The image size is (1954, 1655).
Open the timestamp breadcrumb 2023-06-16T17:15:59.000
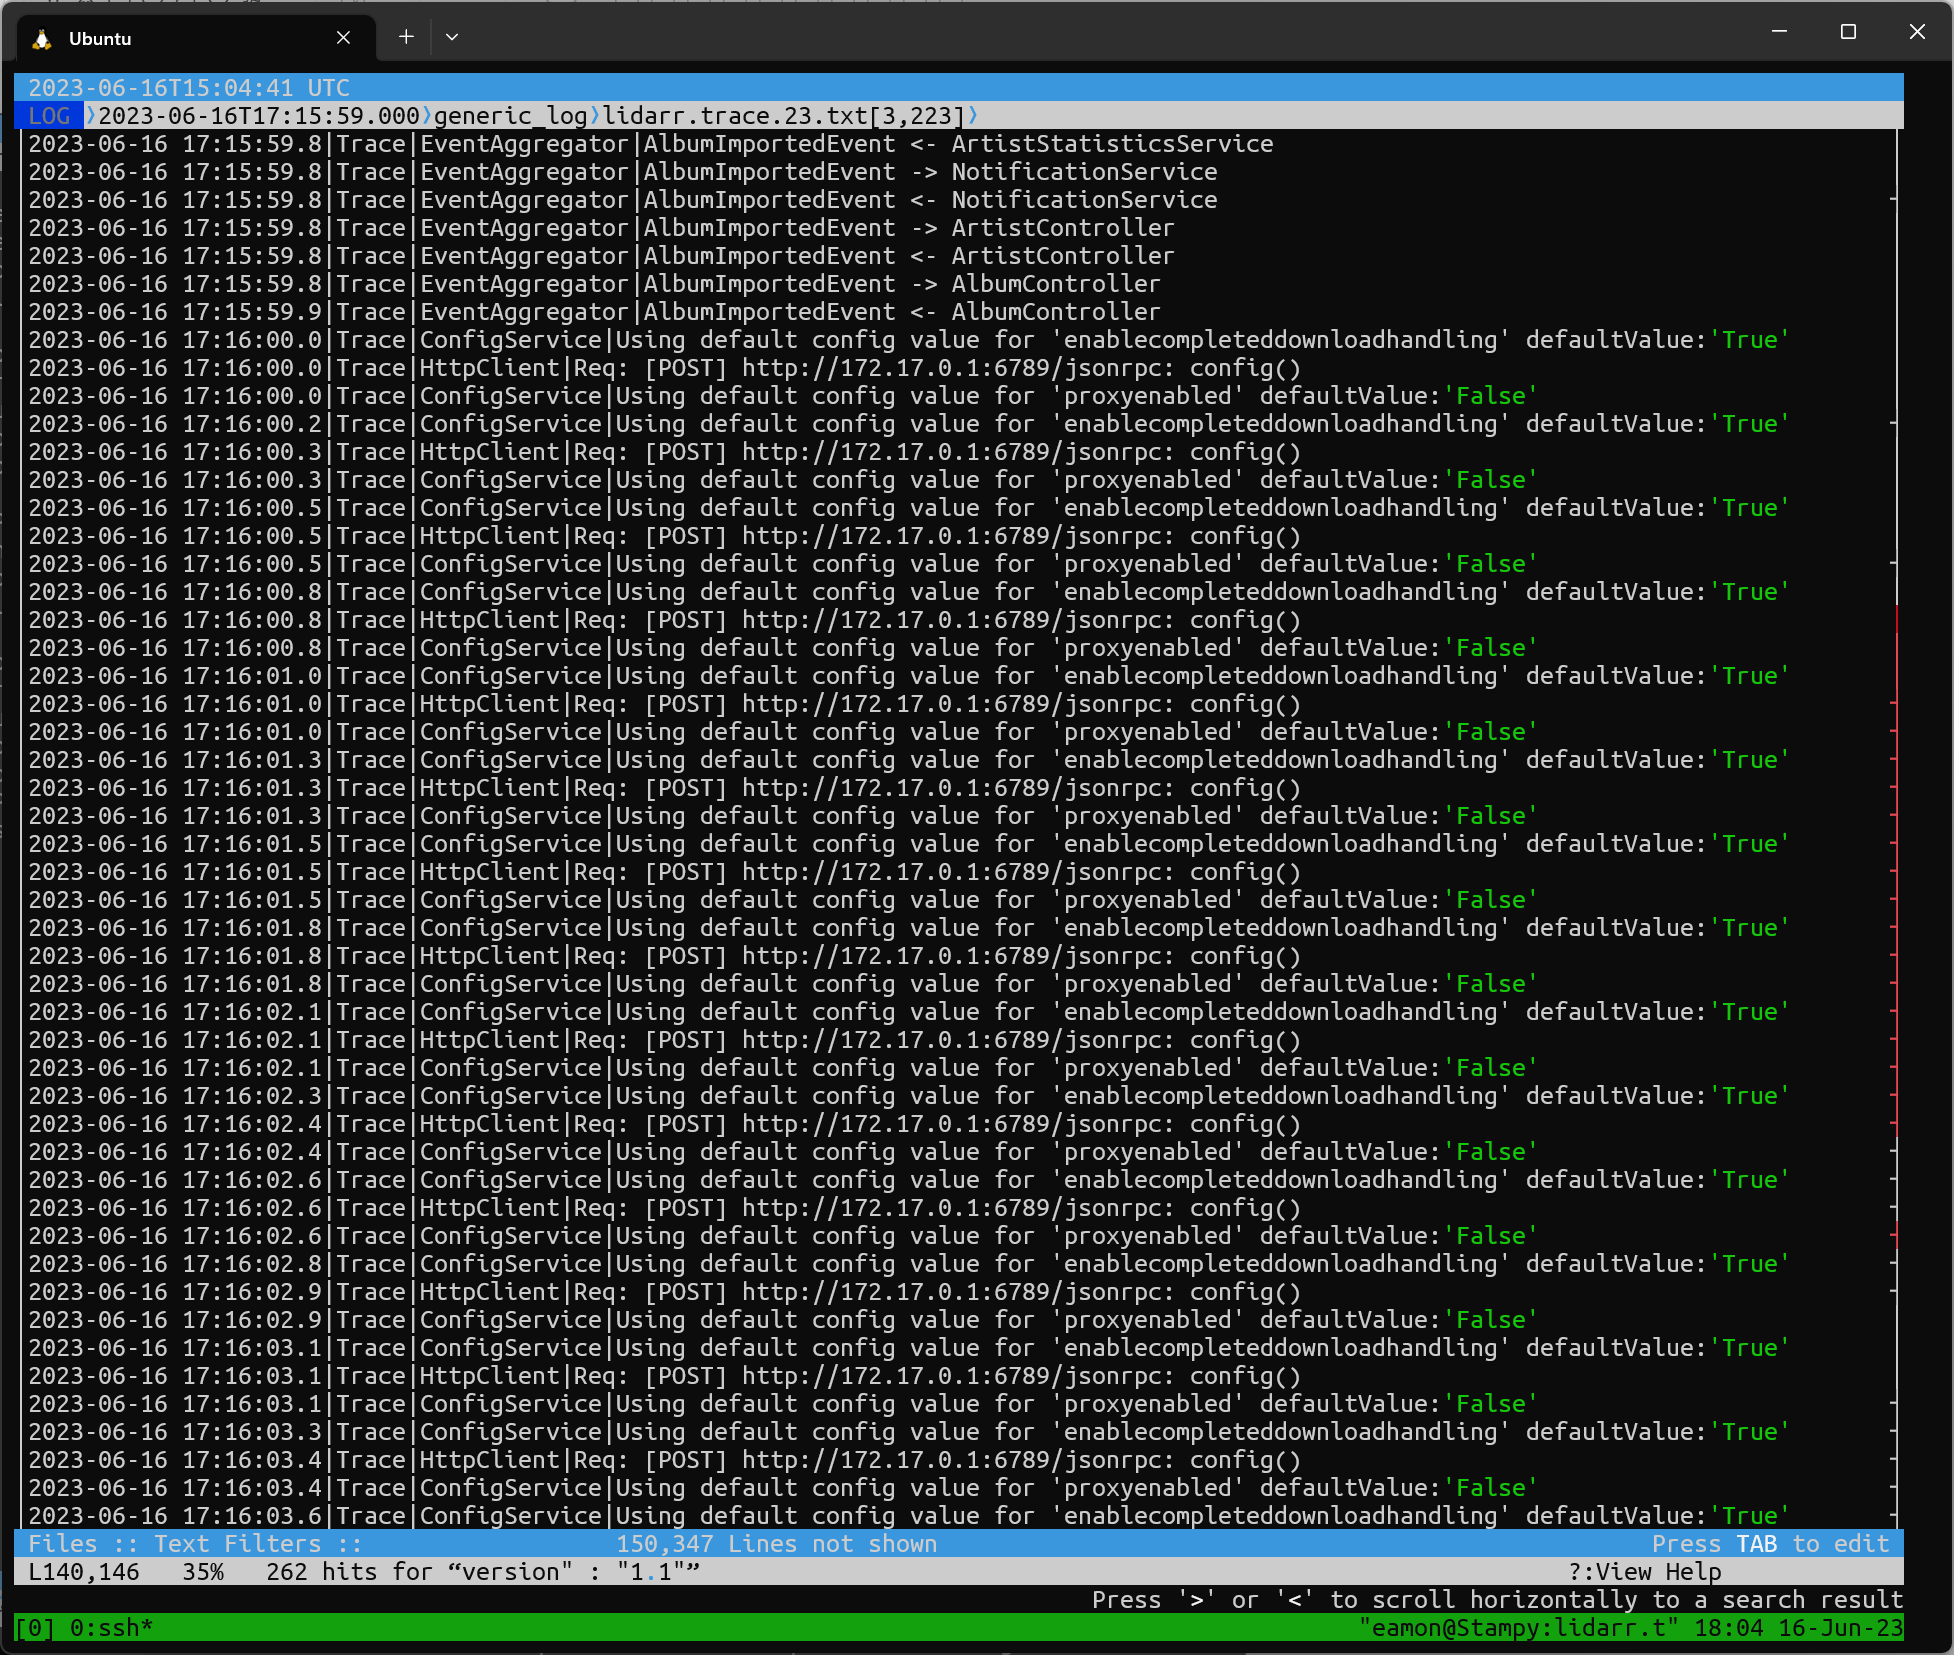tap(258, 116)
